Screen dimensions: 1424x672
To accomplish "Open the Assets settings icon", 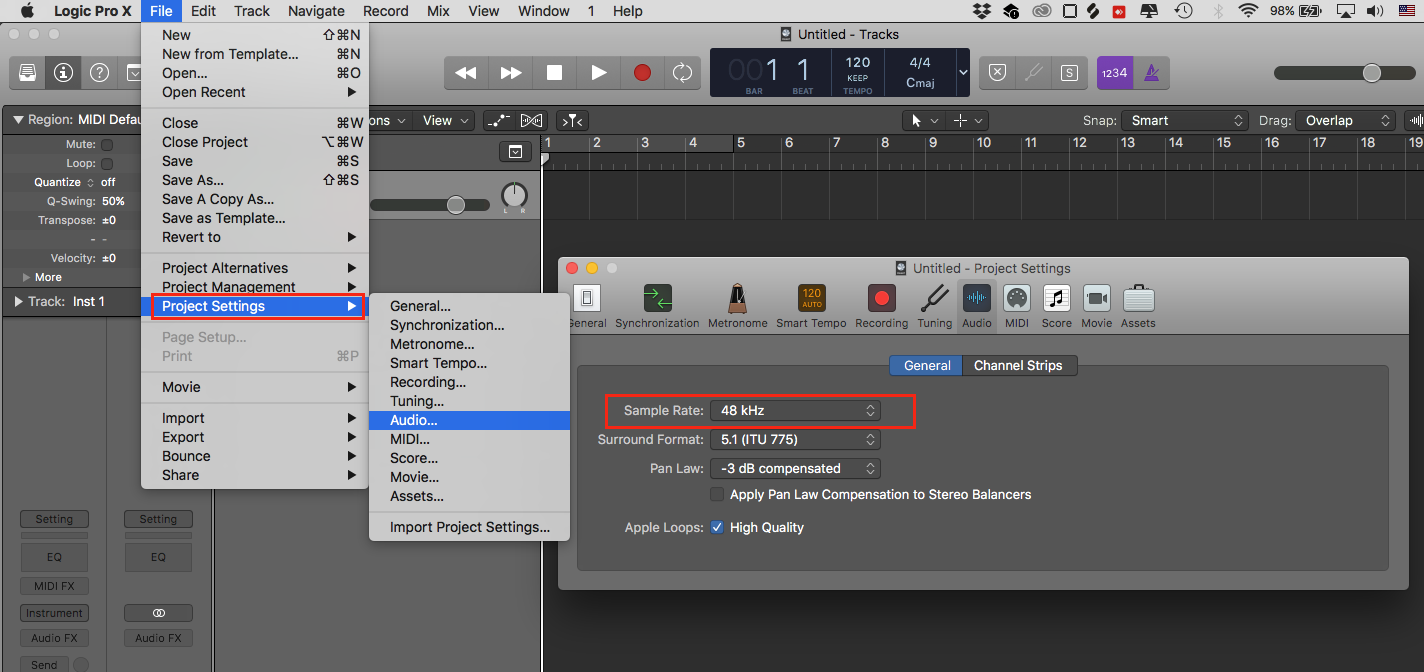I will tap(1138, 300).
